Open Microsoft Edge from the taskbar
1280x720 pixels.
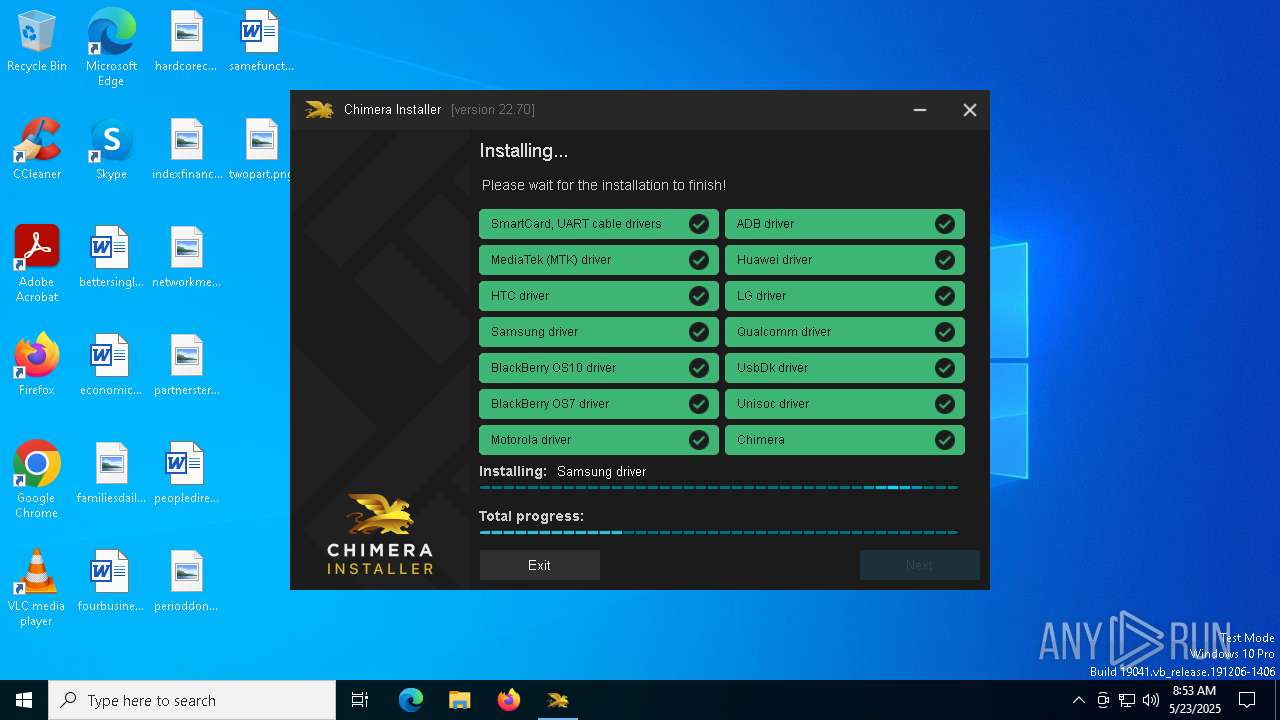pyautogui.click(x=411, y=700)
